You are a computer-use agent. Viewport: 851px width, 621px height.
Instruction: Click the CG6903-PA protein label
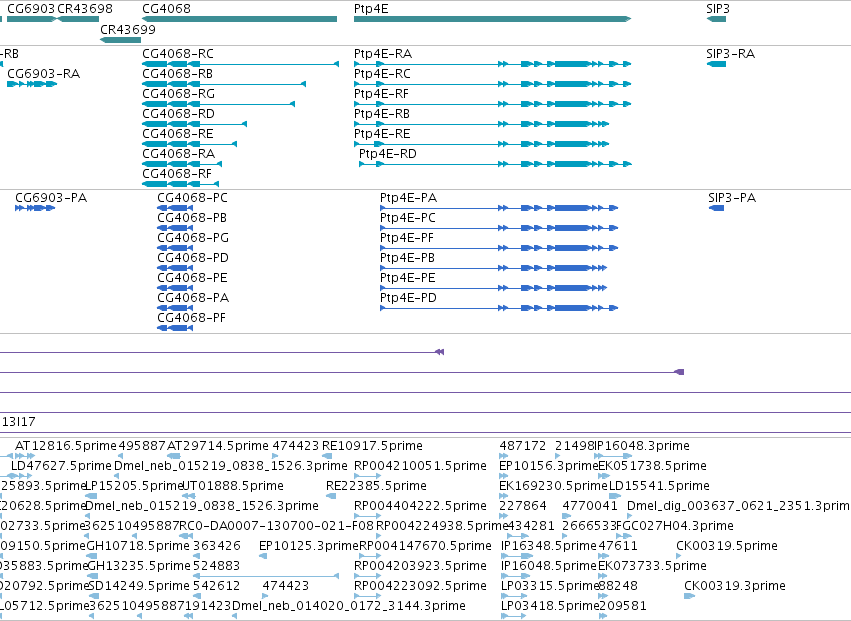pos(51,198)
